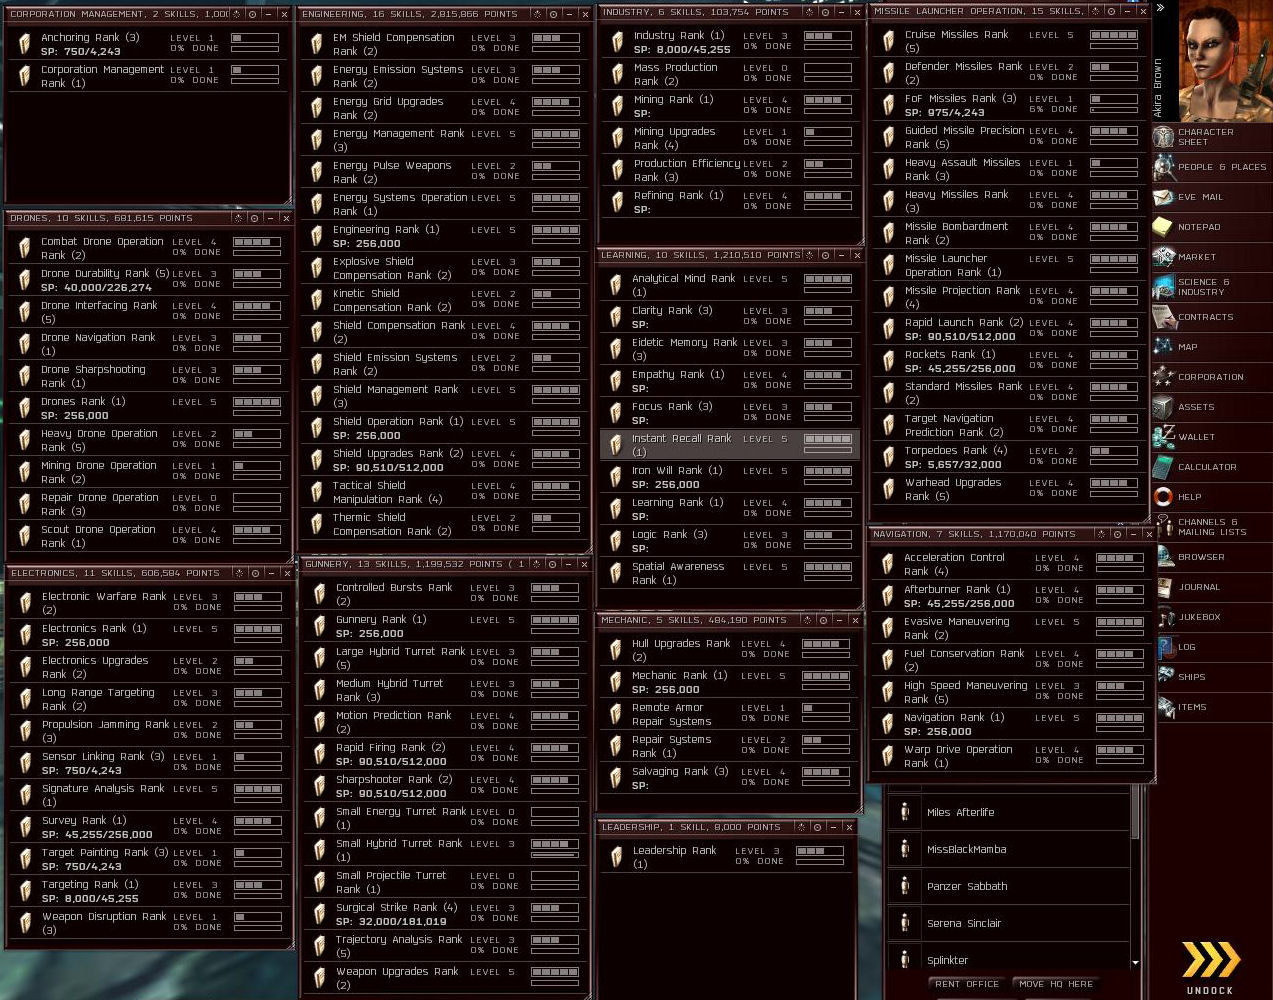Click the Leadership skill level bar
This screenshot has height=1000, width=1273.
[819, 852]
